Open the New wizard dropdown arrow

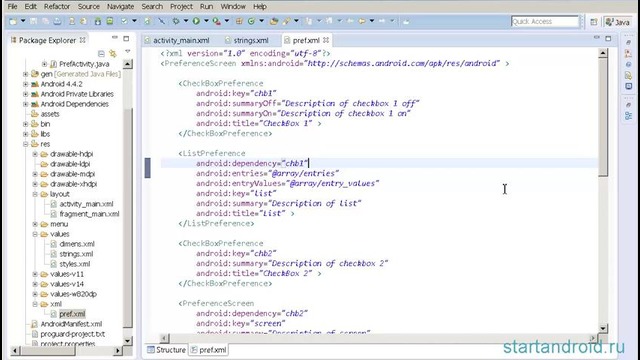click(x=23, y=21)
